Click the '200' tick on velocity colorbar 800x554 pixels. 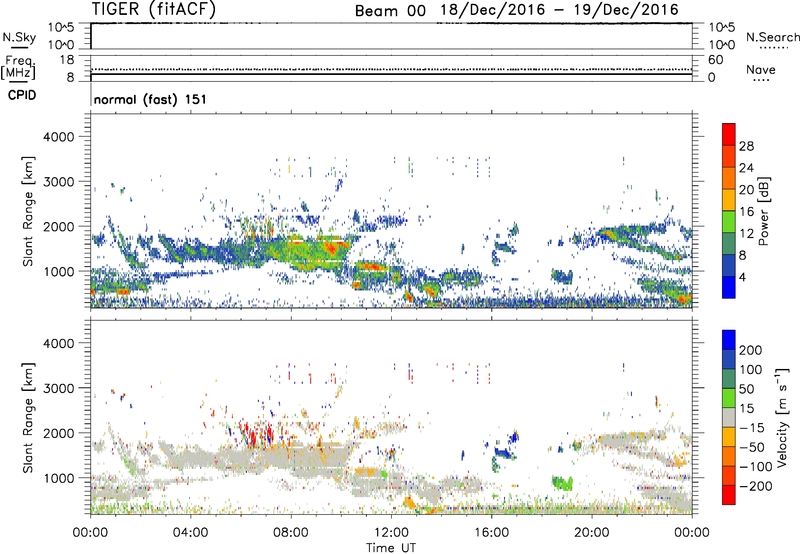point(751,350)
